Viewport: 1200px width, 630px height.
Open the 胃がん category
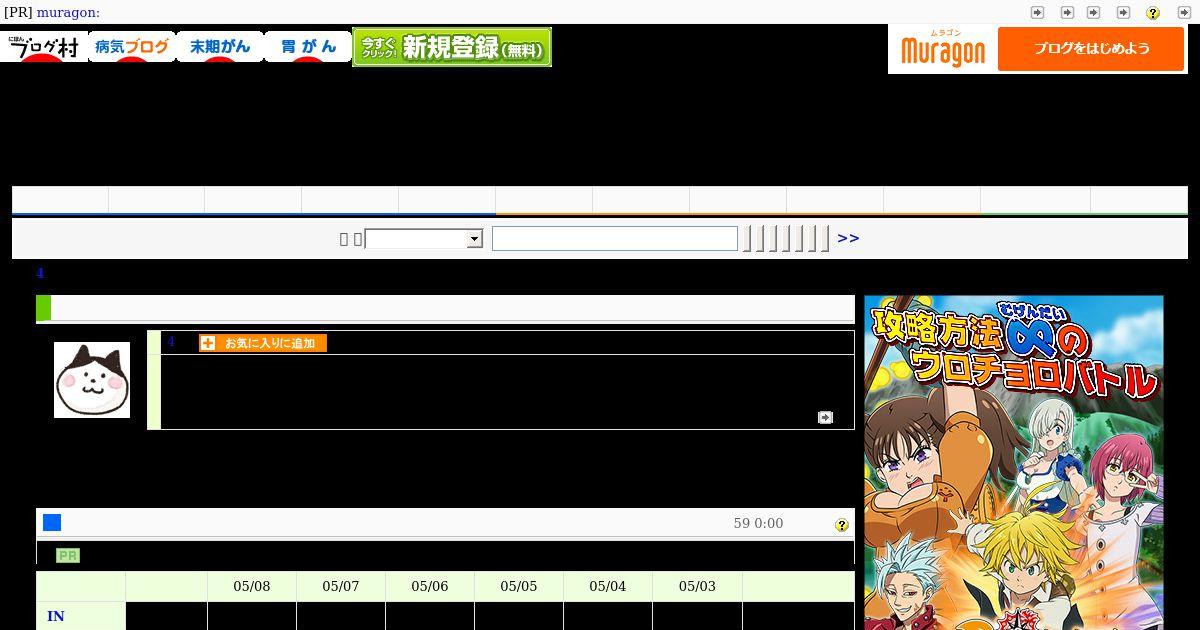[x=308, y=46]
